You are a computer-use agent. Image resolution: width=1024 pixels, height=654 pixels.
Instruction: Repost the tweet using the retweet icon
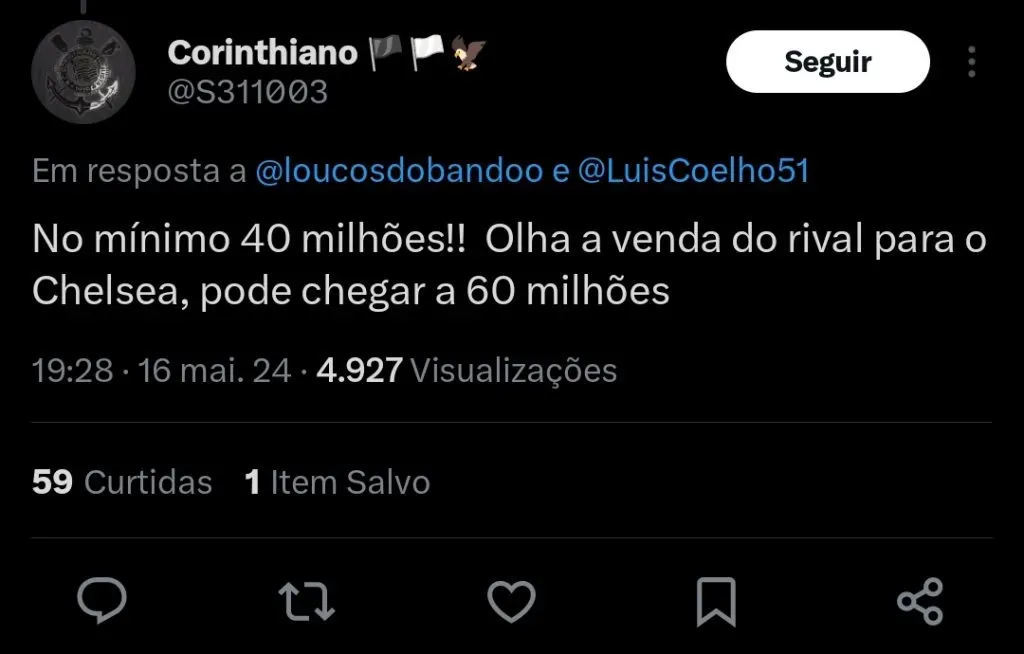click(306, 601)
